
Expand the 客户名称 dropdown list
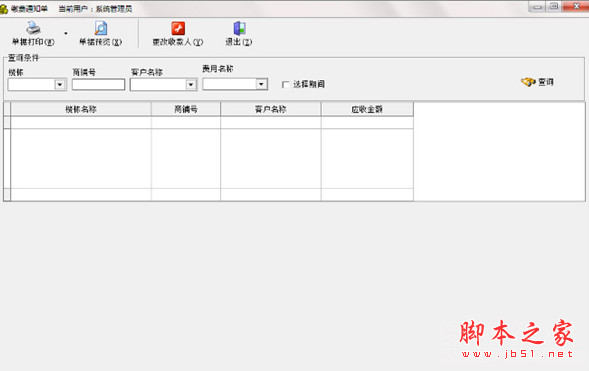point(191,84)
